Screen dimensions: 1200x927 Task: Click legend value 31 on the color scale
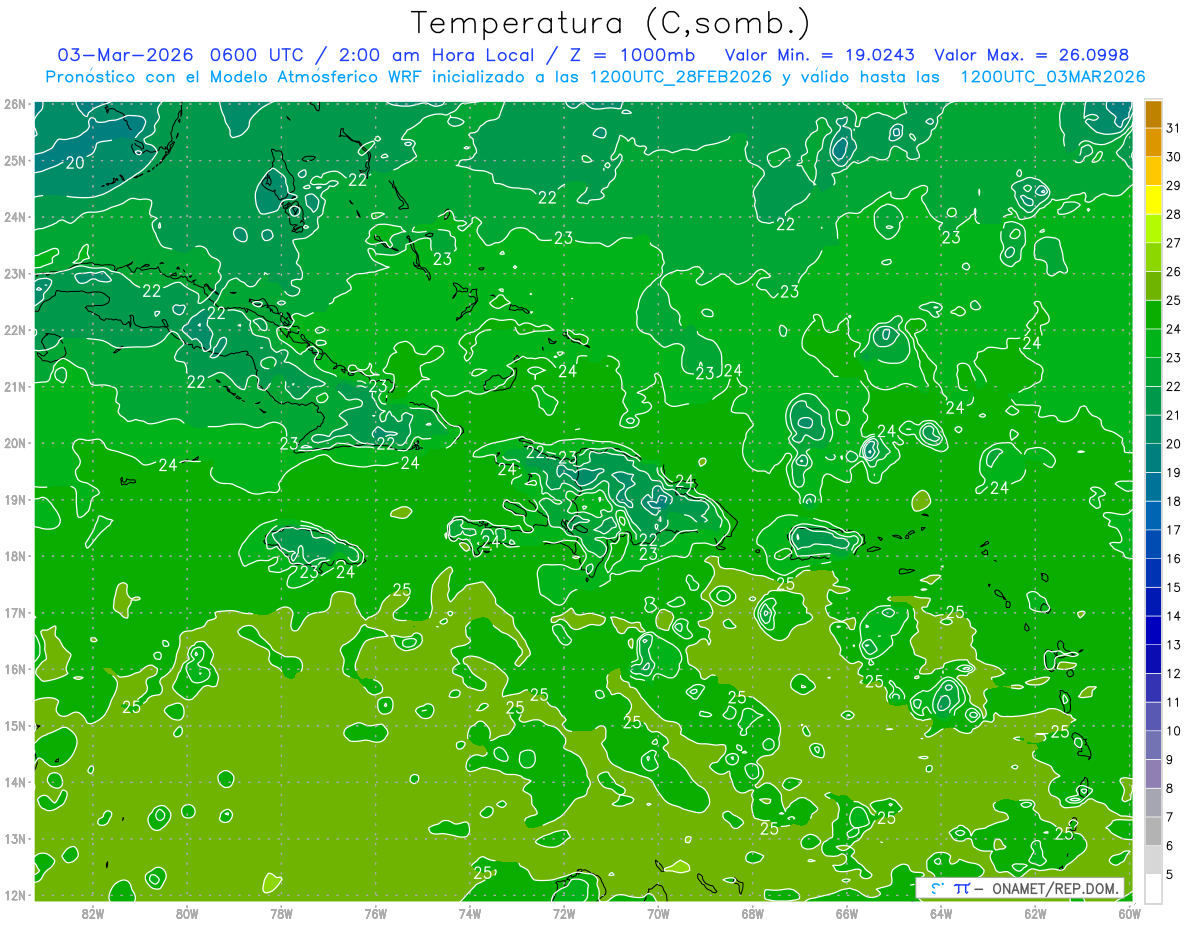(1174, 128)
